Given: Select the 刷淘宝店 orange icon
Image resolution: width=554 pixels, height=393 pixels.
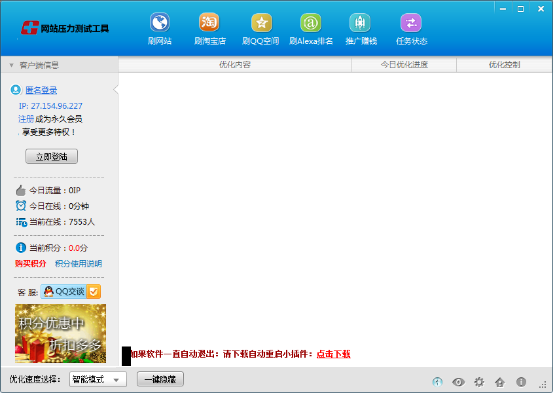Looking at the screenshot, I should click(x=209, y=23).
